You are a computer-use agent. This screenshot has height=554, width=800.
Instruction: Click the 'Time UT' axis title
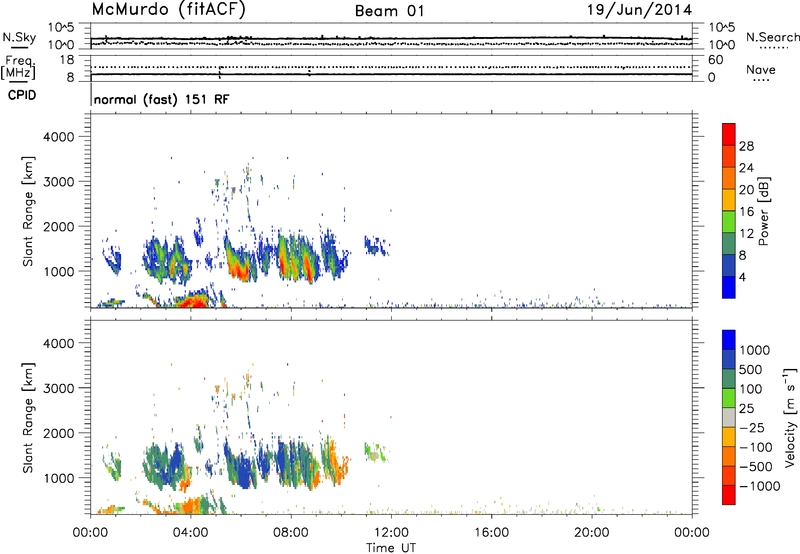coord(391,548)
